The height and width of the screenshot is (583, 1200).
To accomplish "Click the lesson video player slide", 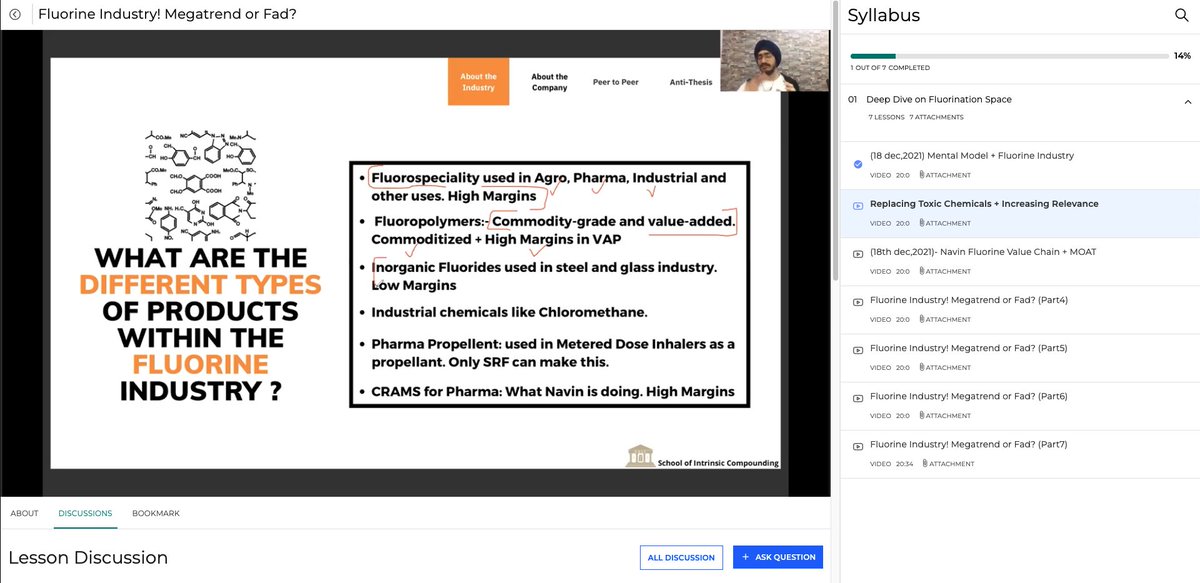I will click(416, 262).
